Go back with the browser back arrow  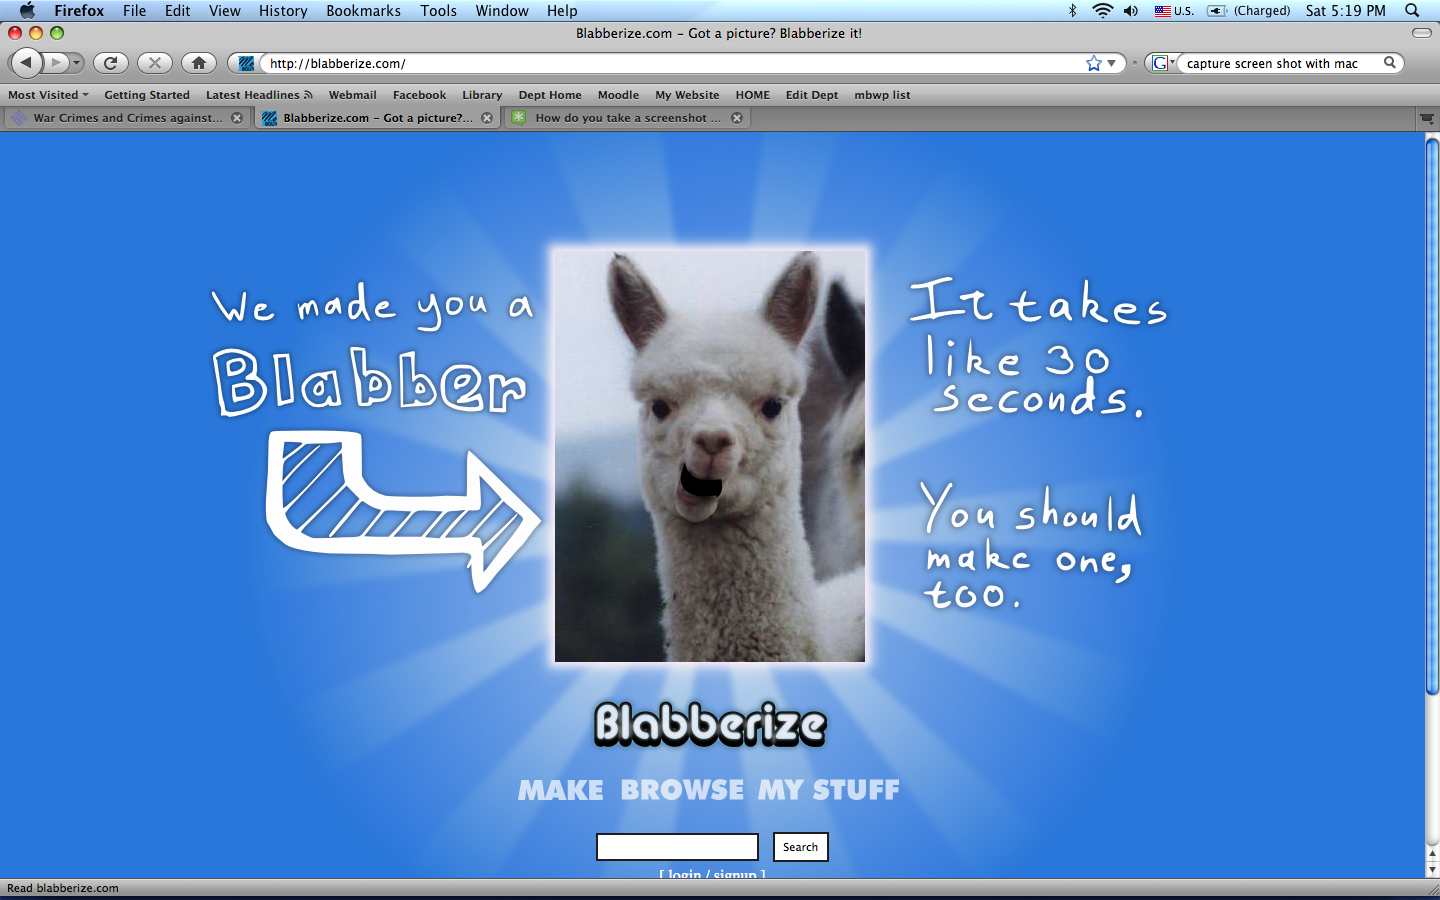click(x=26, y=63)
